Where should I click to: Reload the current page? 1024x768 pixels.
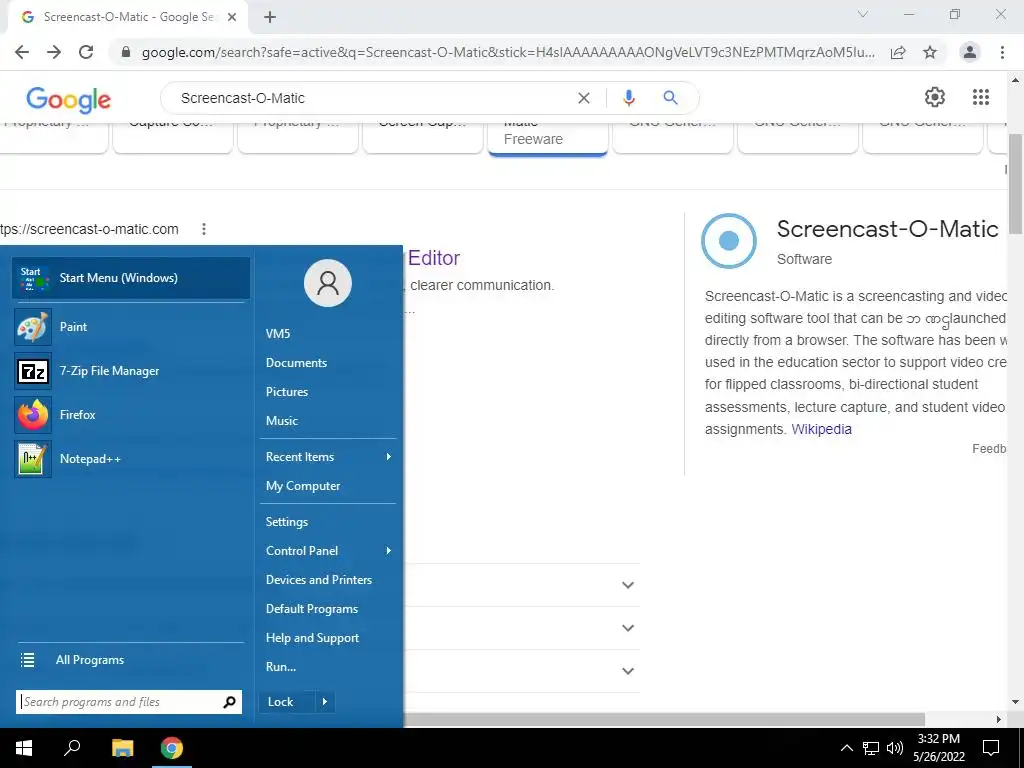[86, 52]
